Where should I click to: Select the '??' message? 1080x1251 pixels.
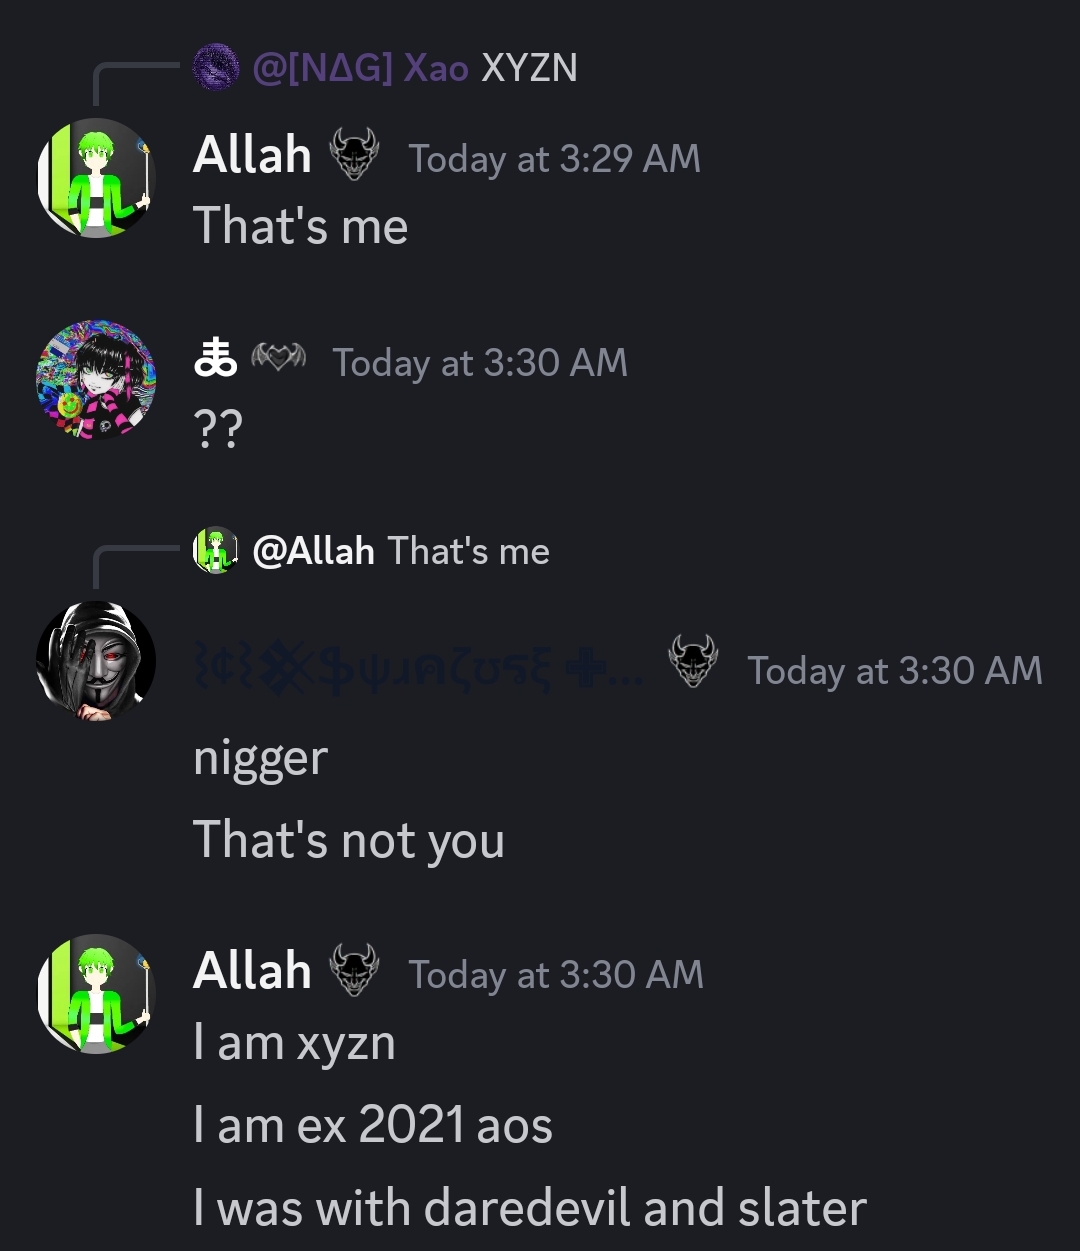(x=218, y=428)
